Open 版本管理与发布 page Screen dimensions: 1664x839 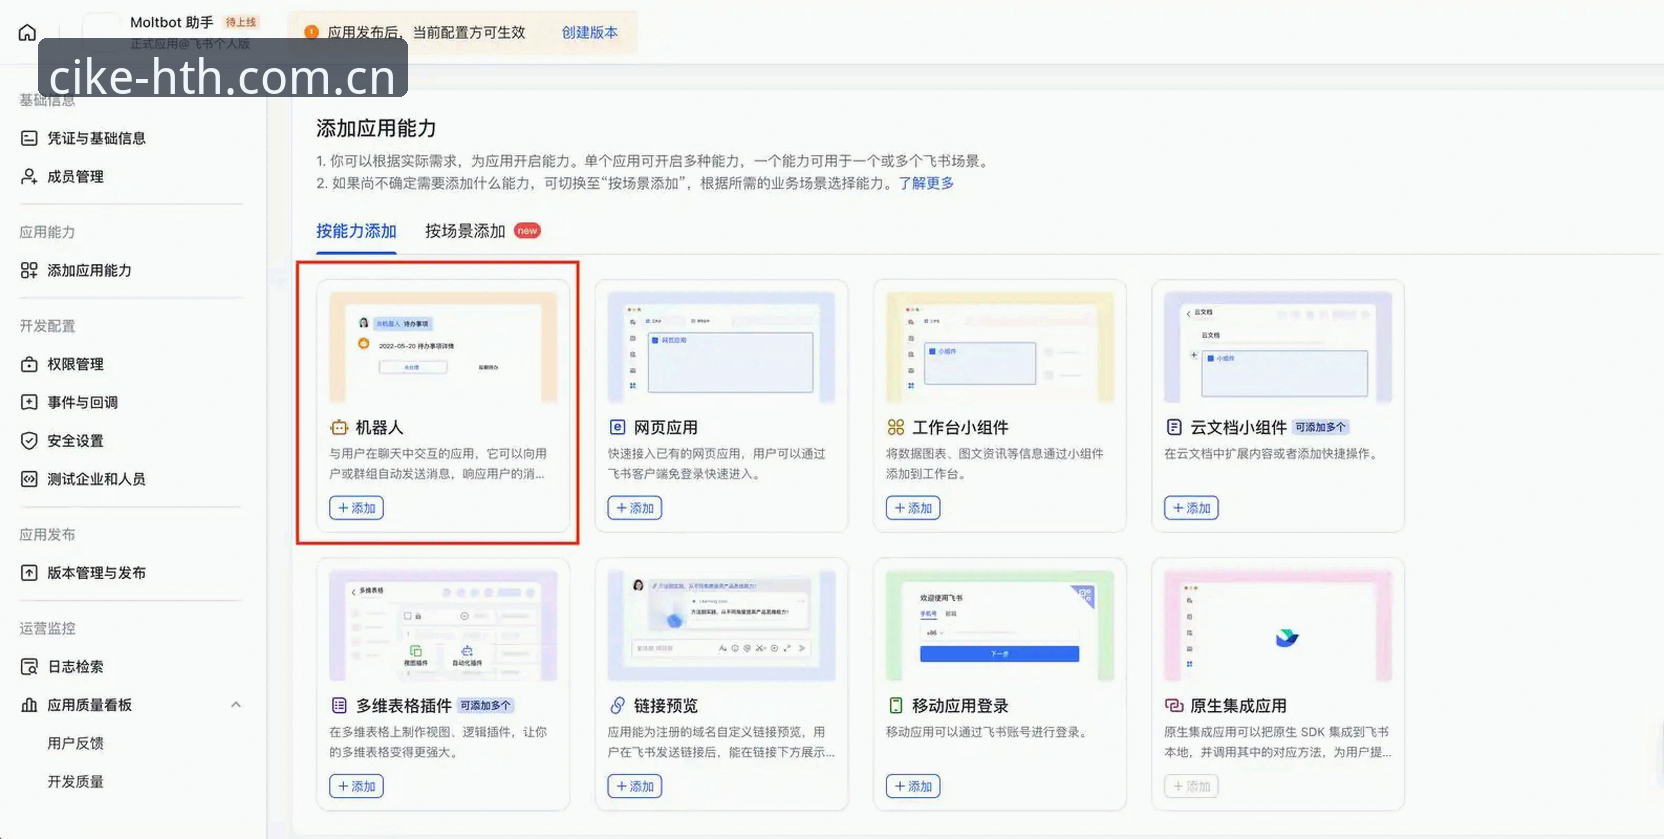point(96,573)
